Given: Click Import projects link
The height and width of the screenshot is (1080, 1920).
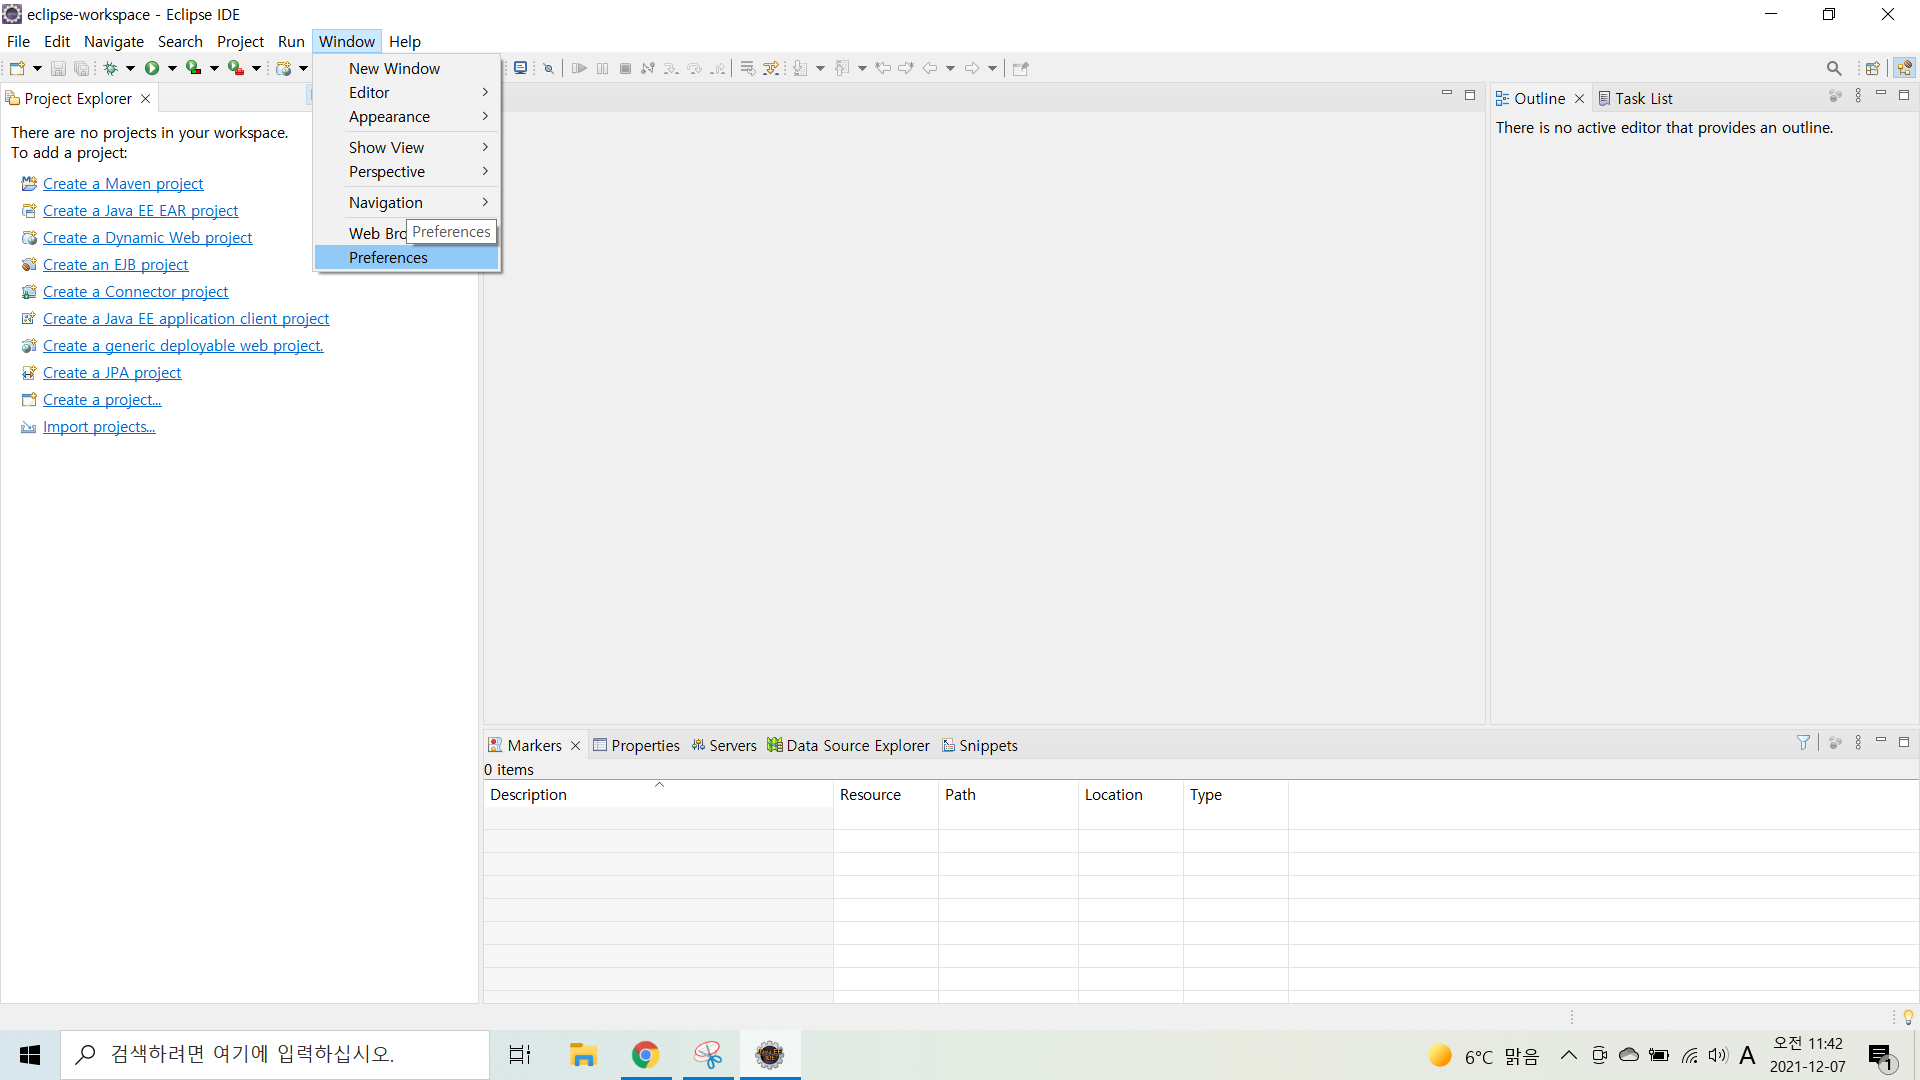Looking at the screenshot, I should click(x=99, y=427).
